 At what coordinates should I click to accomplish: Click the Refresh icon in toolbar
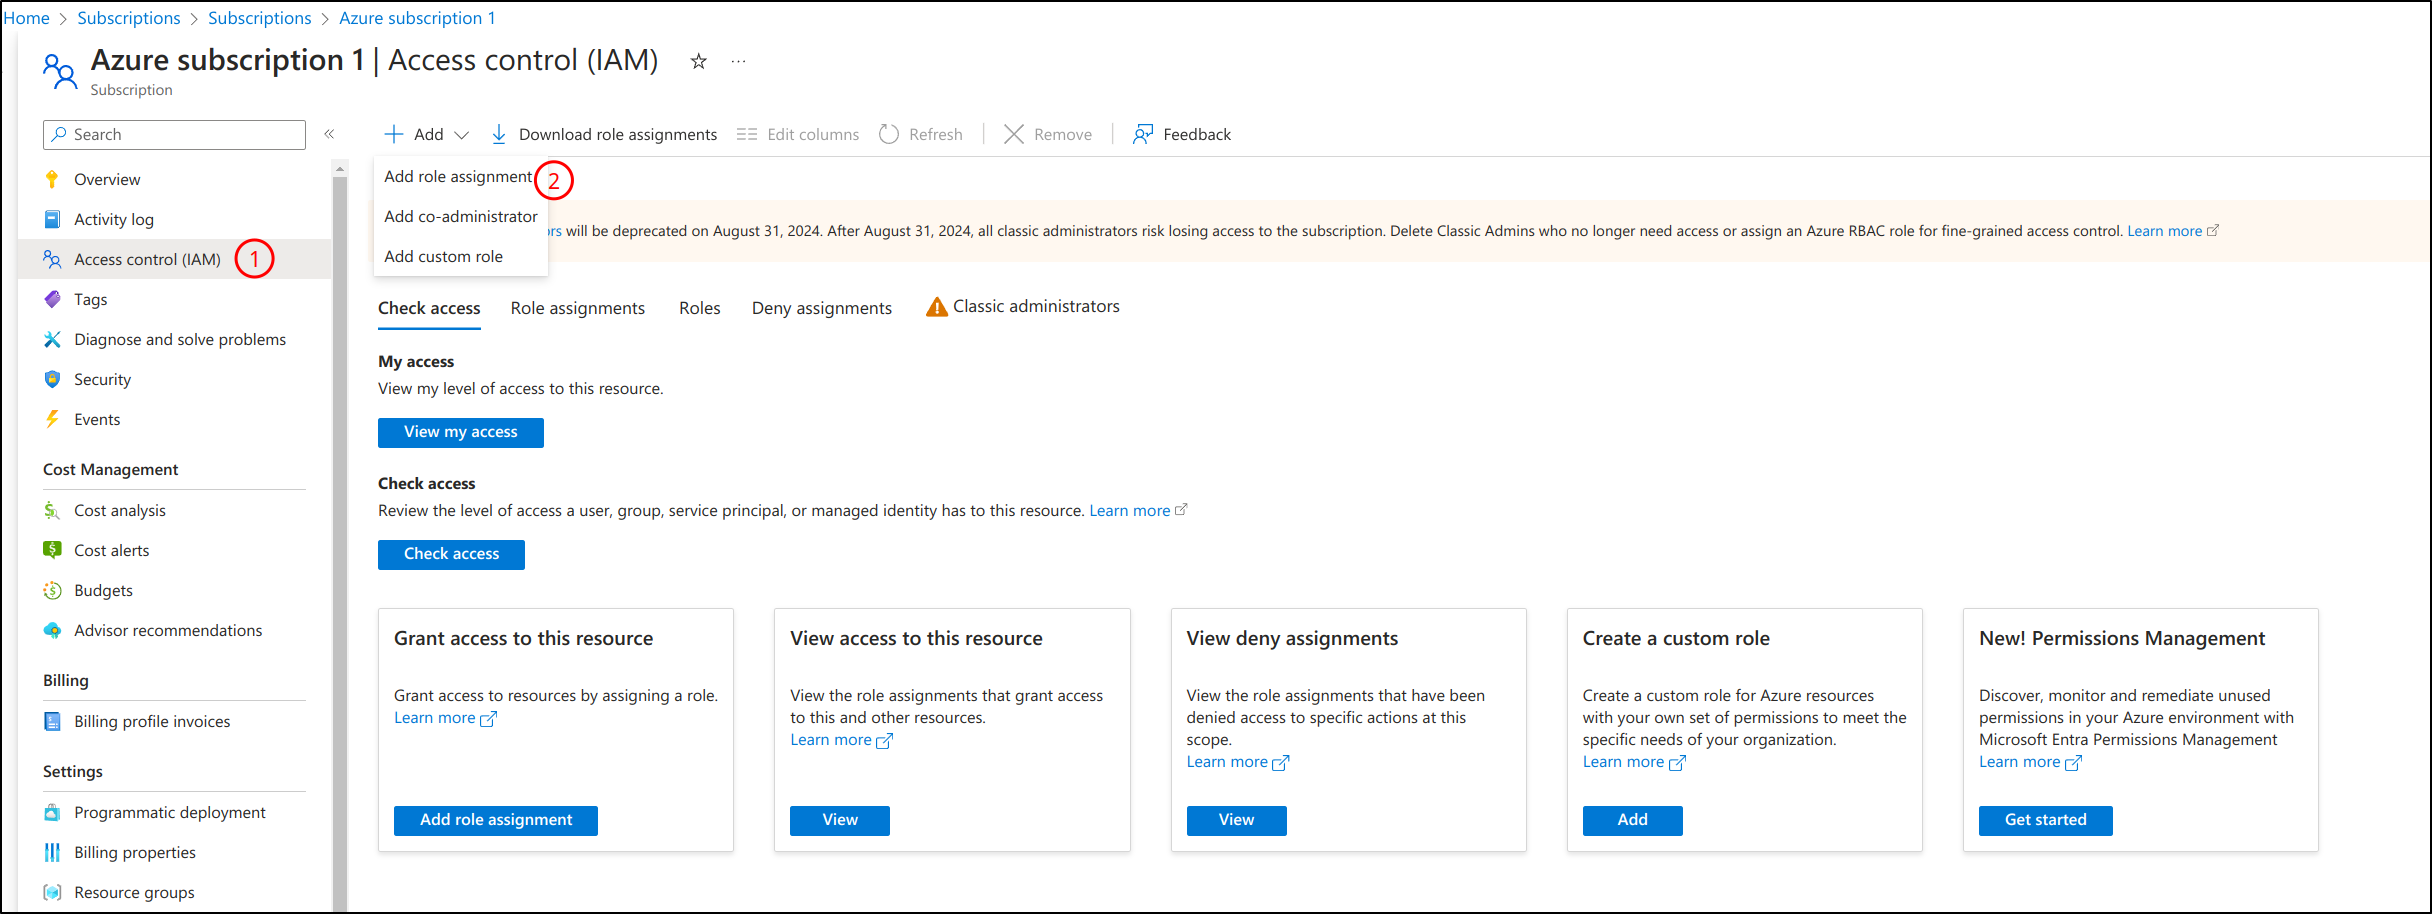(889, 134)
